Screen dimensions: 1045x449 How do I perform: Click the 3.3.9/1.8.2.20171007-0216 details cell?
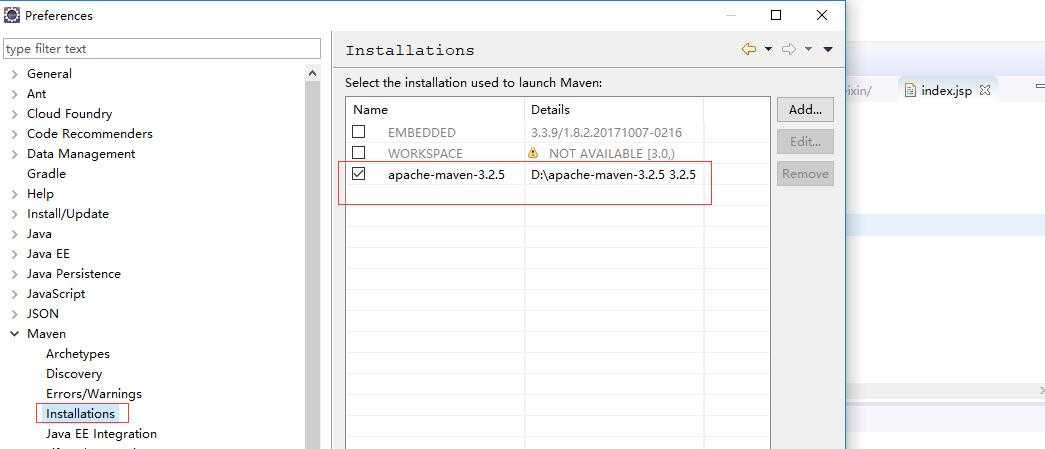(x=606, y=133)
